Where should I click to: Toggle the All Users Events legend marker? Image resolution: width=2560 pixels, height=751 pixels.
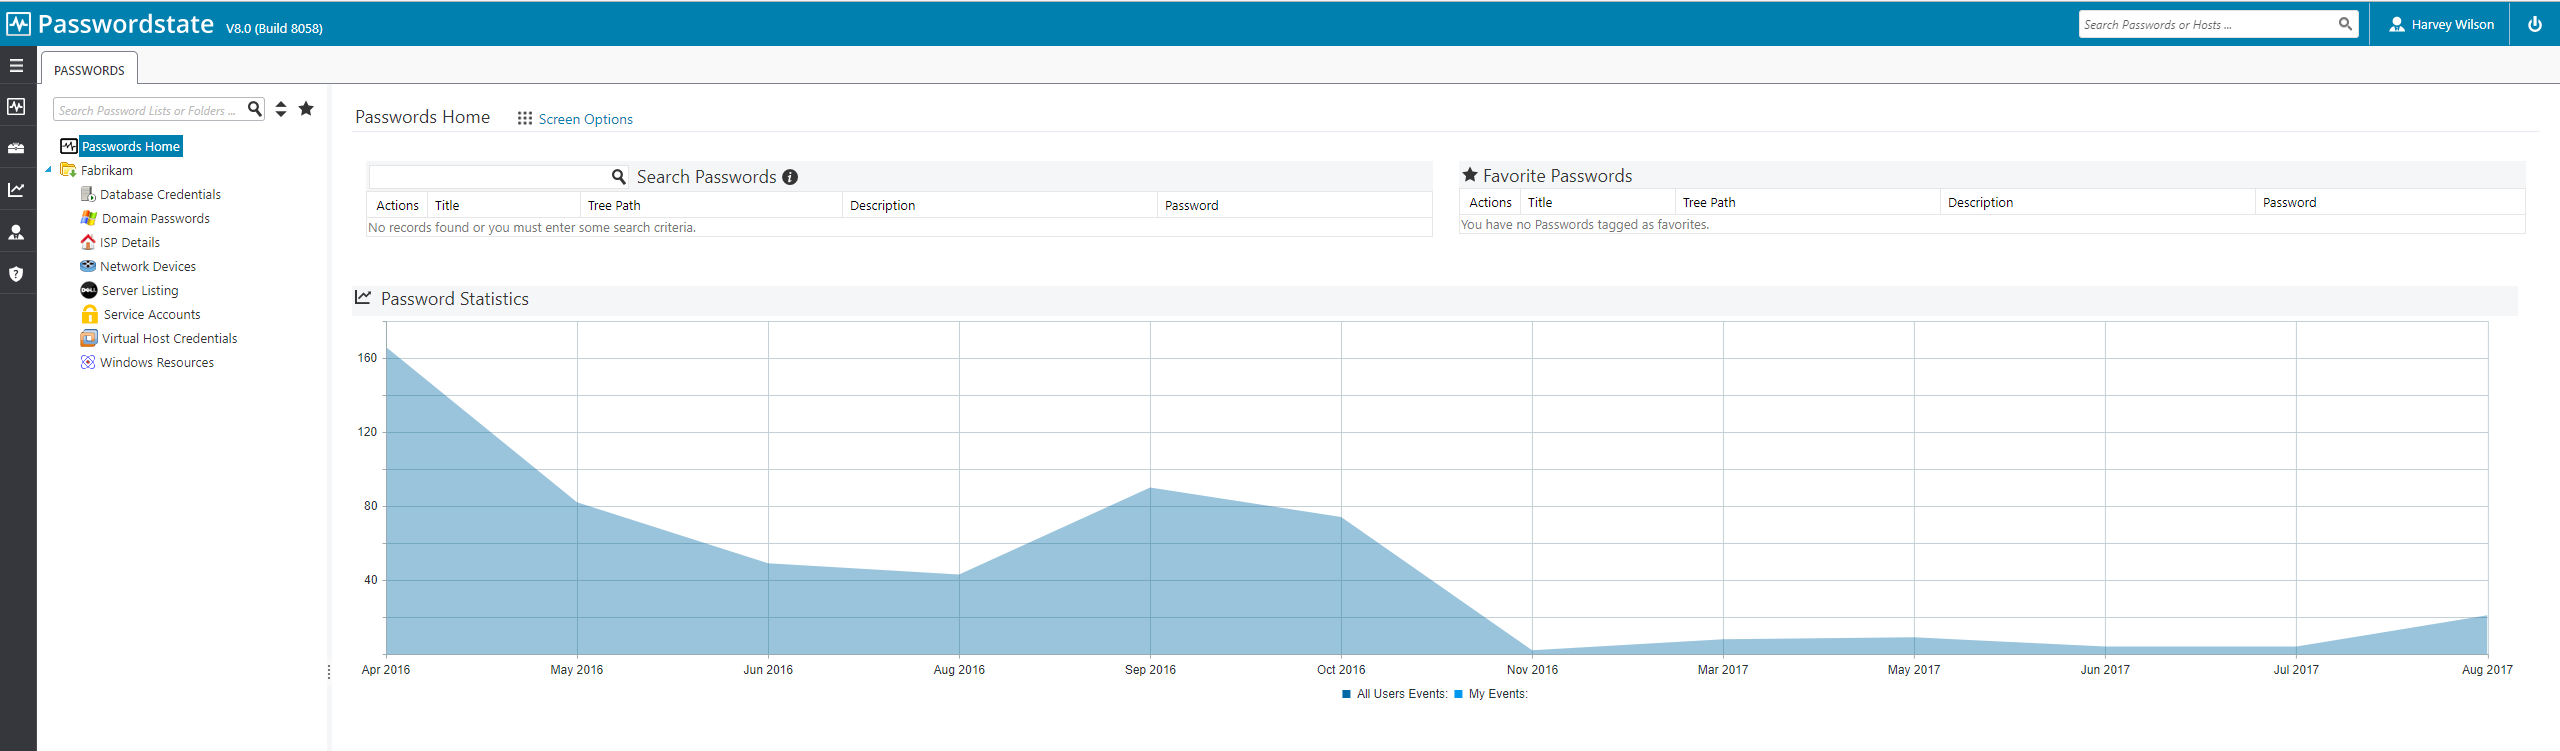(1346, 694)
